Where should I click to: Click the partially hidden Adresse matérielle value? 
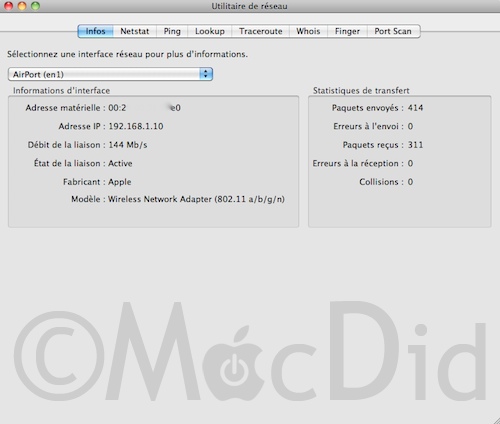click(144, 108)
